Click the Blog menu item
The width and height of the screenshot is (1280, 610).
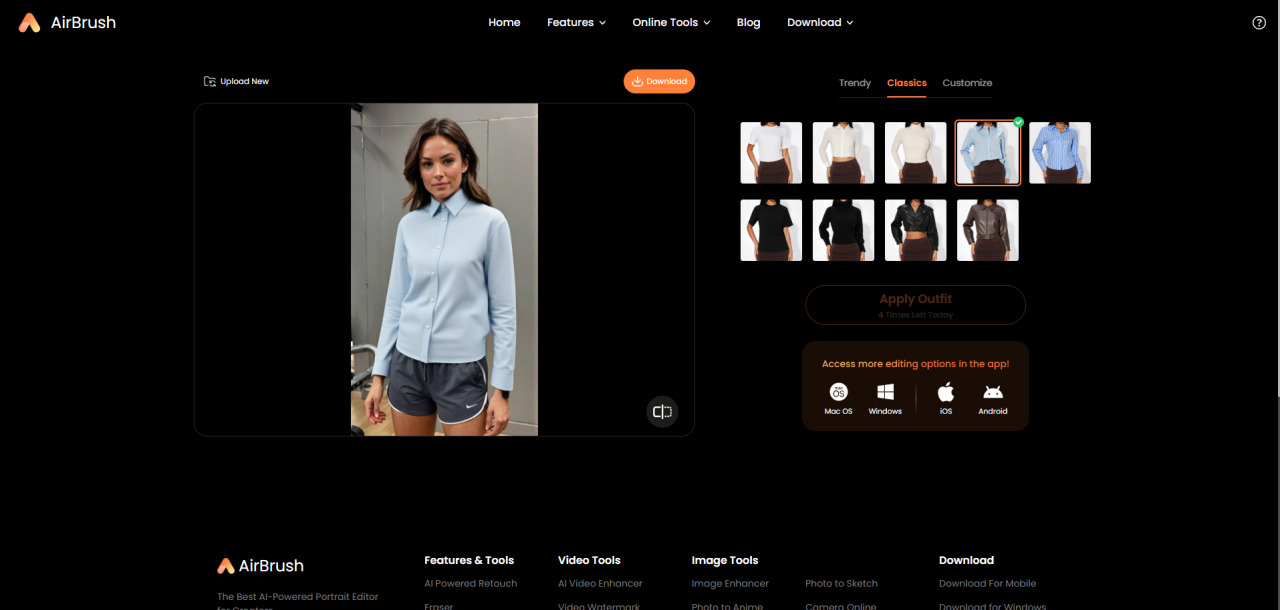(748, 22)
